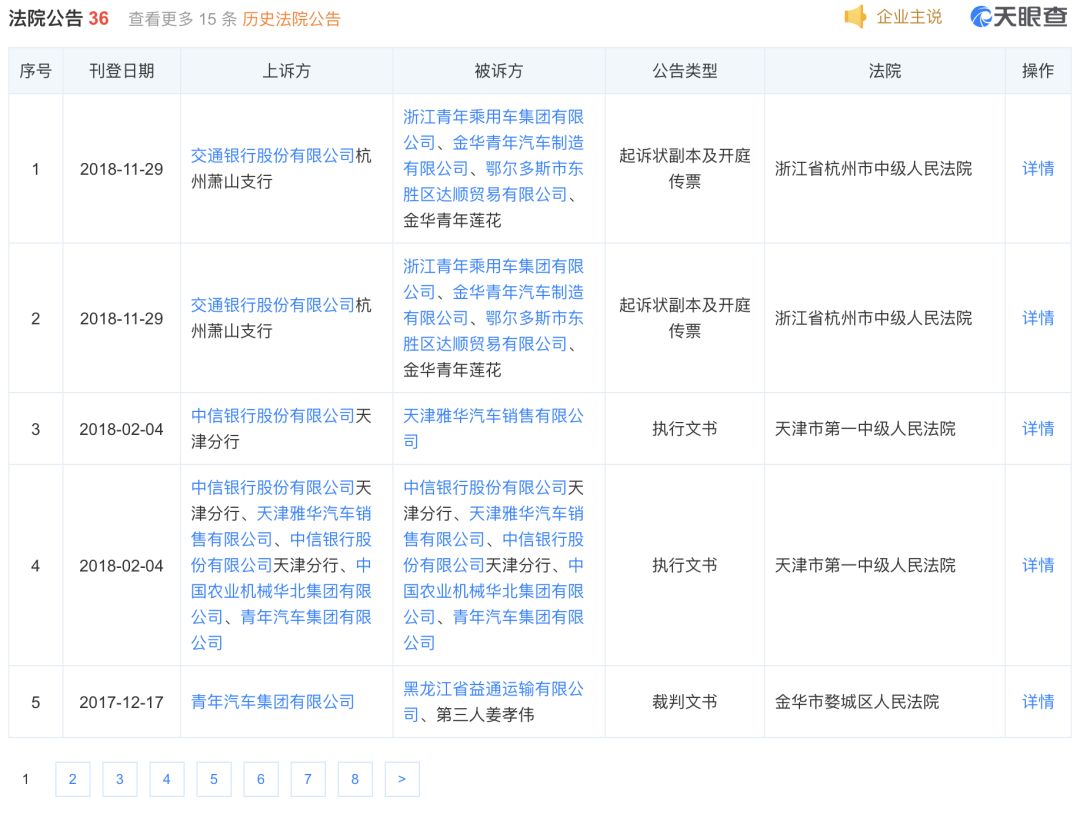The width and height of the screenshot is (1080, 824).
Task: Select 裁判文书 announcement type cell
Action: (685, 701)
